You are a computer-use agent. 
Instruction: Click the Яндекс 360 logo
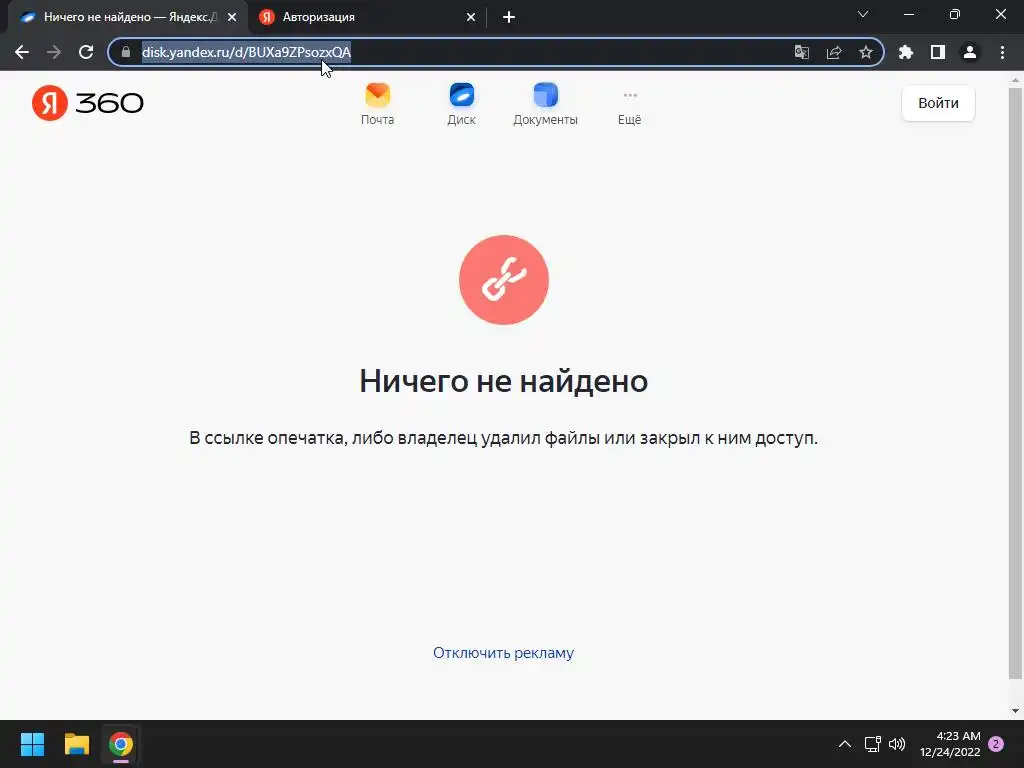(x=88, y=103)
